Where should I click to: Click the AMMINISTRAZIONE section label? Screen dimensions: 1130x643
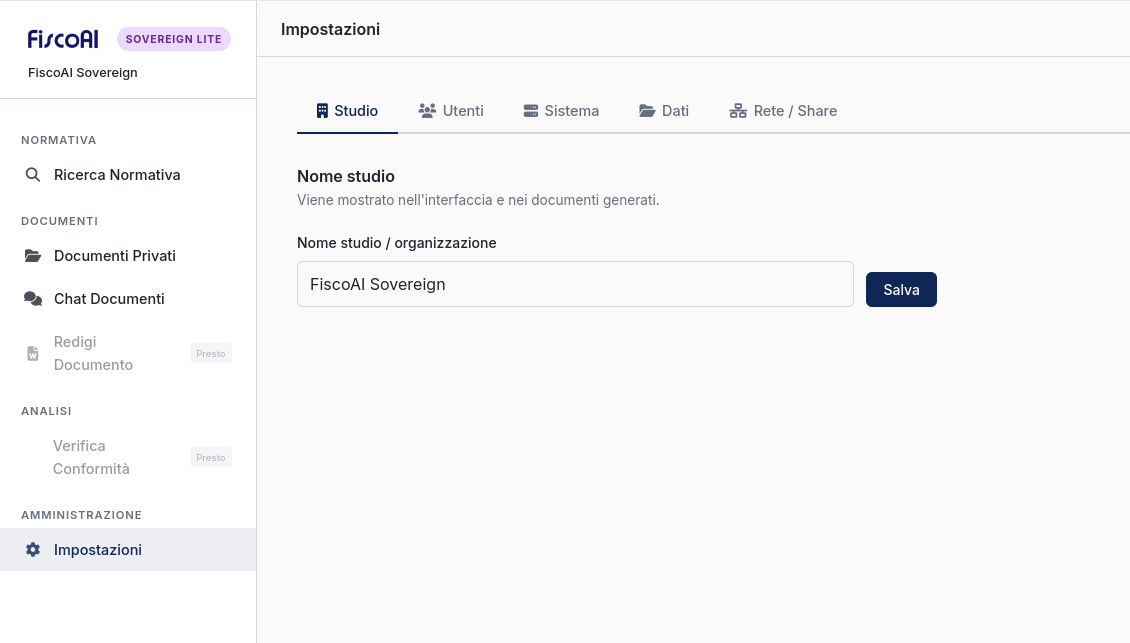tap(81, 515)
